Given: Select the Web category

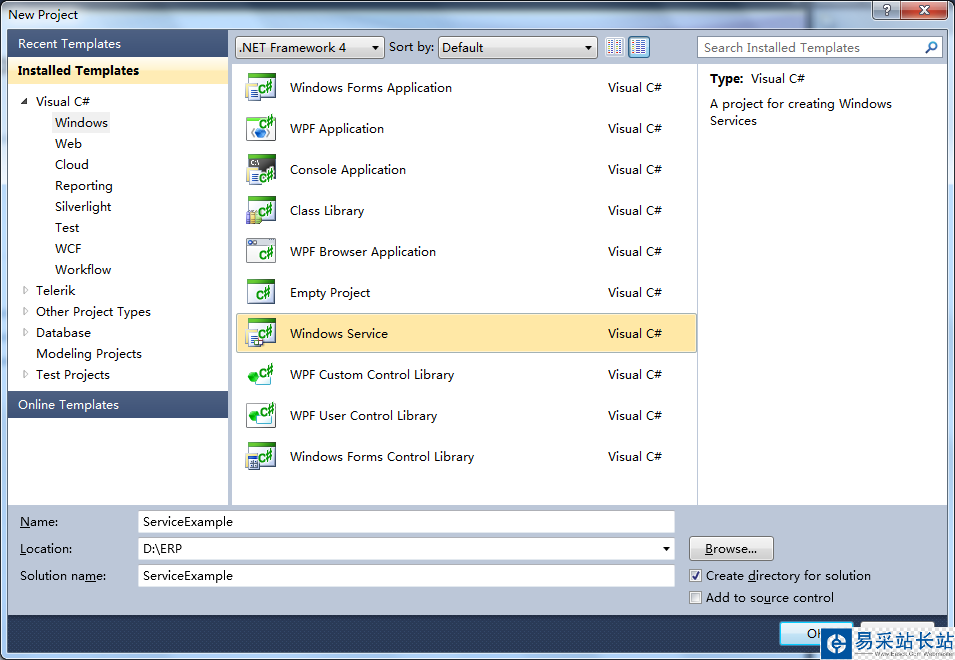Looking at the screenshot, I should point(68,143).
